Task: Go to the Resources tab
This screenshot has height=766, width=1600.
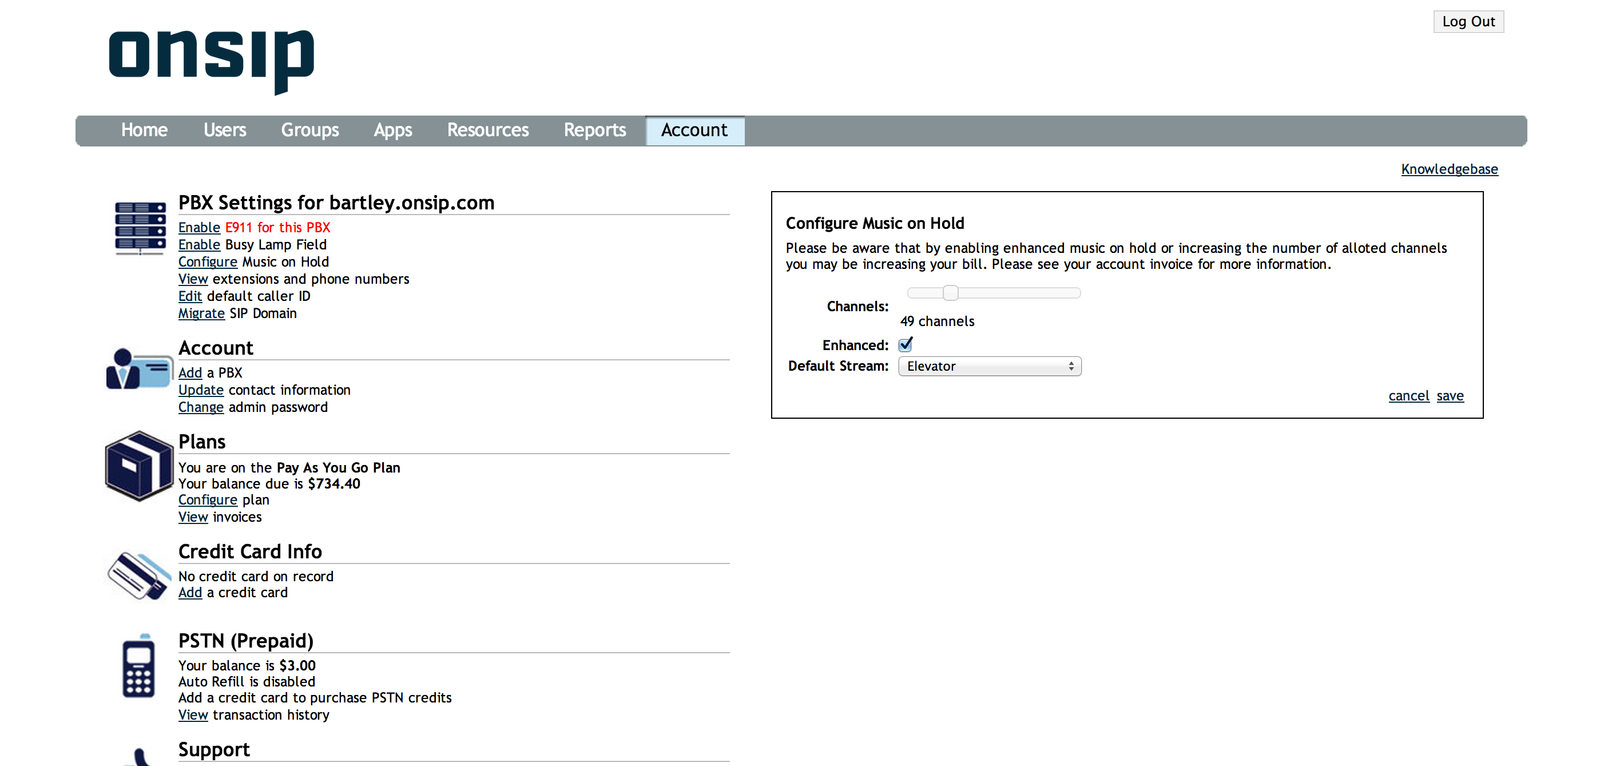Action: (488, 131)
